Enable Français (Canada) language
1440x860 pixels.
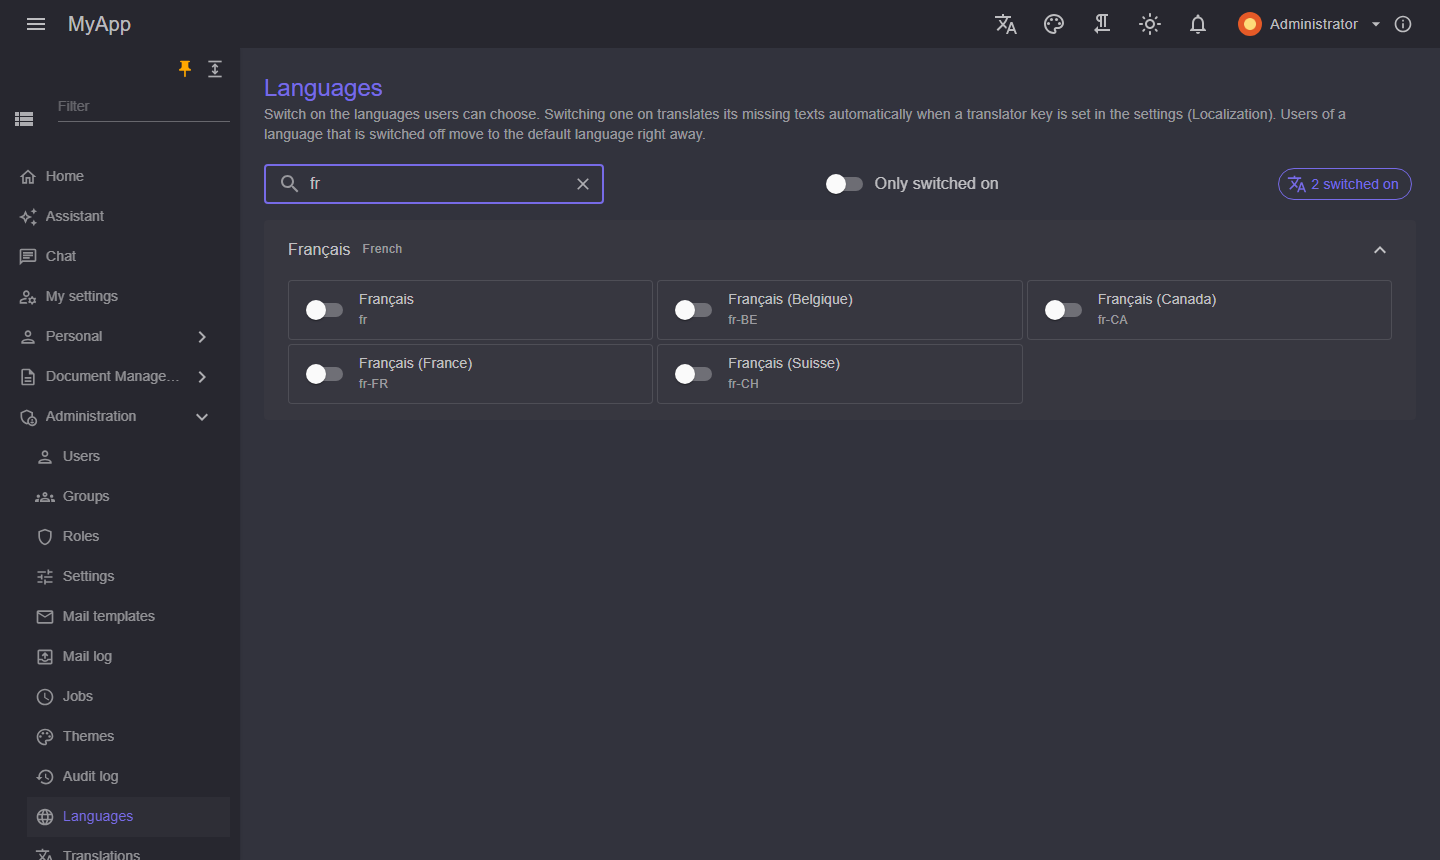click(x=1063, y=310)
